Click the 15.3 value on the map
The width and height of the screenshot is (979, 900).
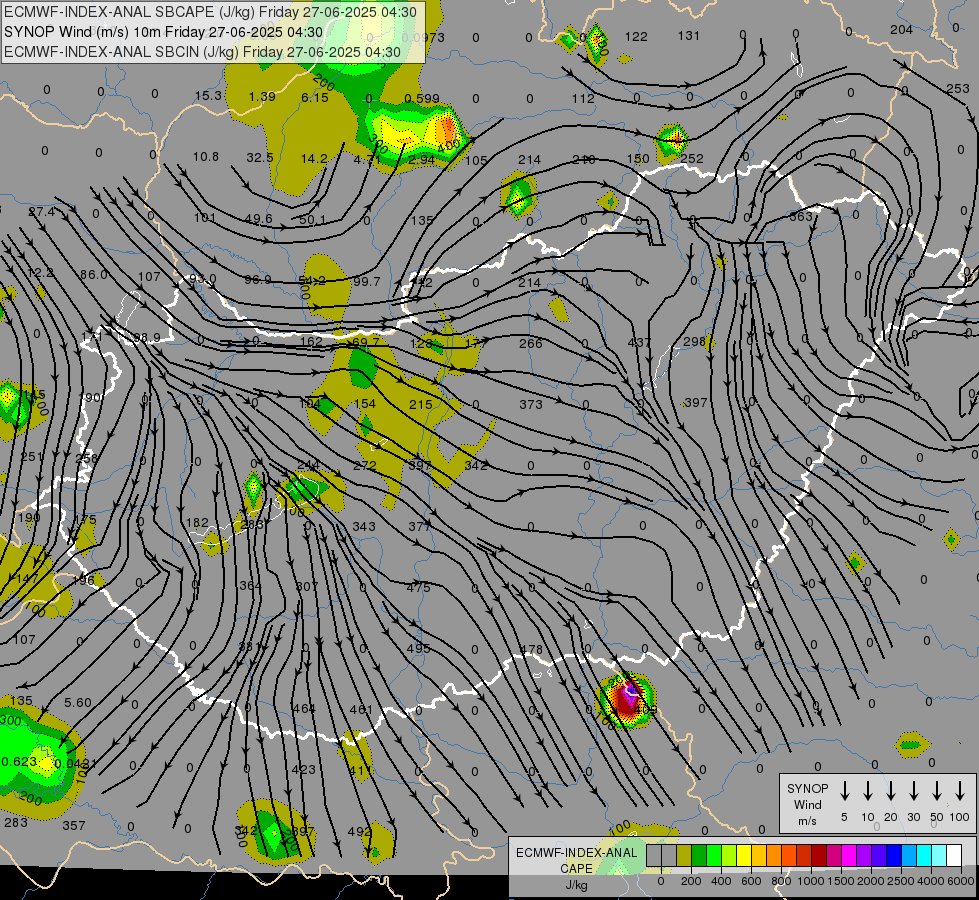tap(208, 96)
